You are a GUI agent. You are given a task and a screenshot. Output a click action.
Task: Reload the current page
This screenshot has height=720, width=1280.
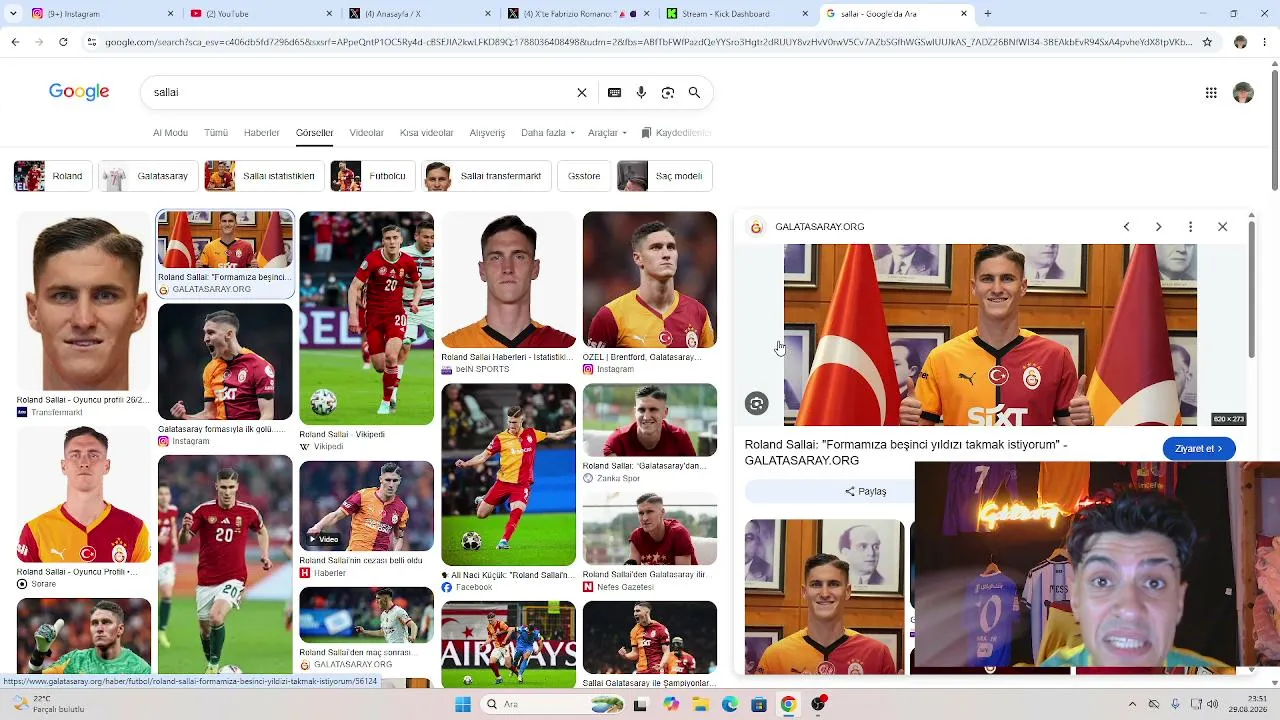click(63, 42)
